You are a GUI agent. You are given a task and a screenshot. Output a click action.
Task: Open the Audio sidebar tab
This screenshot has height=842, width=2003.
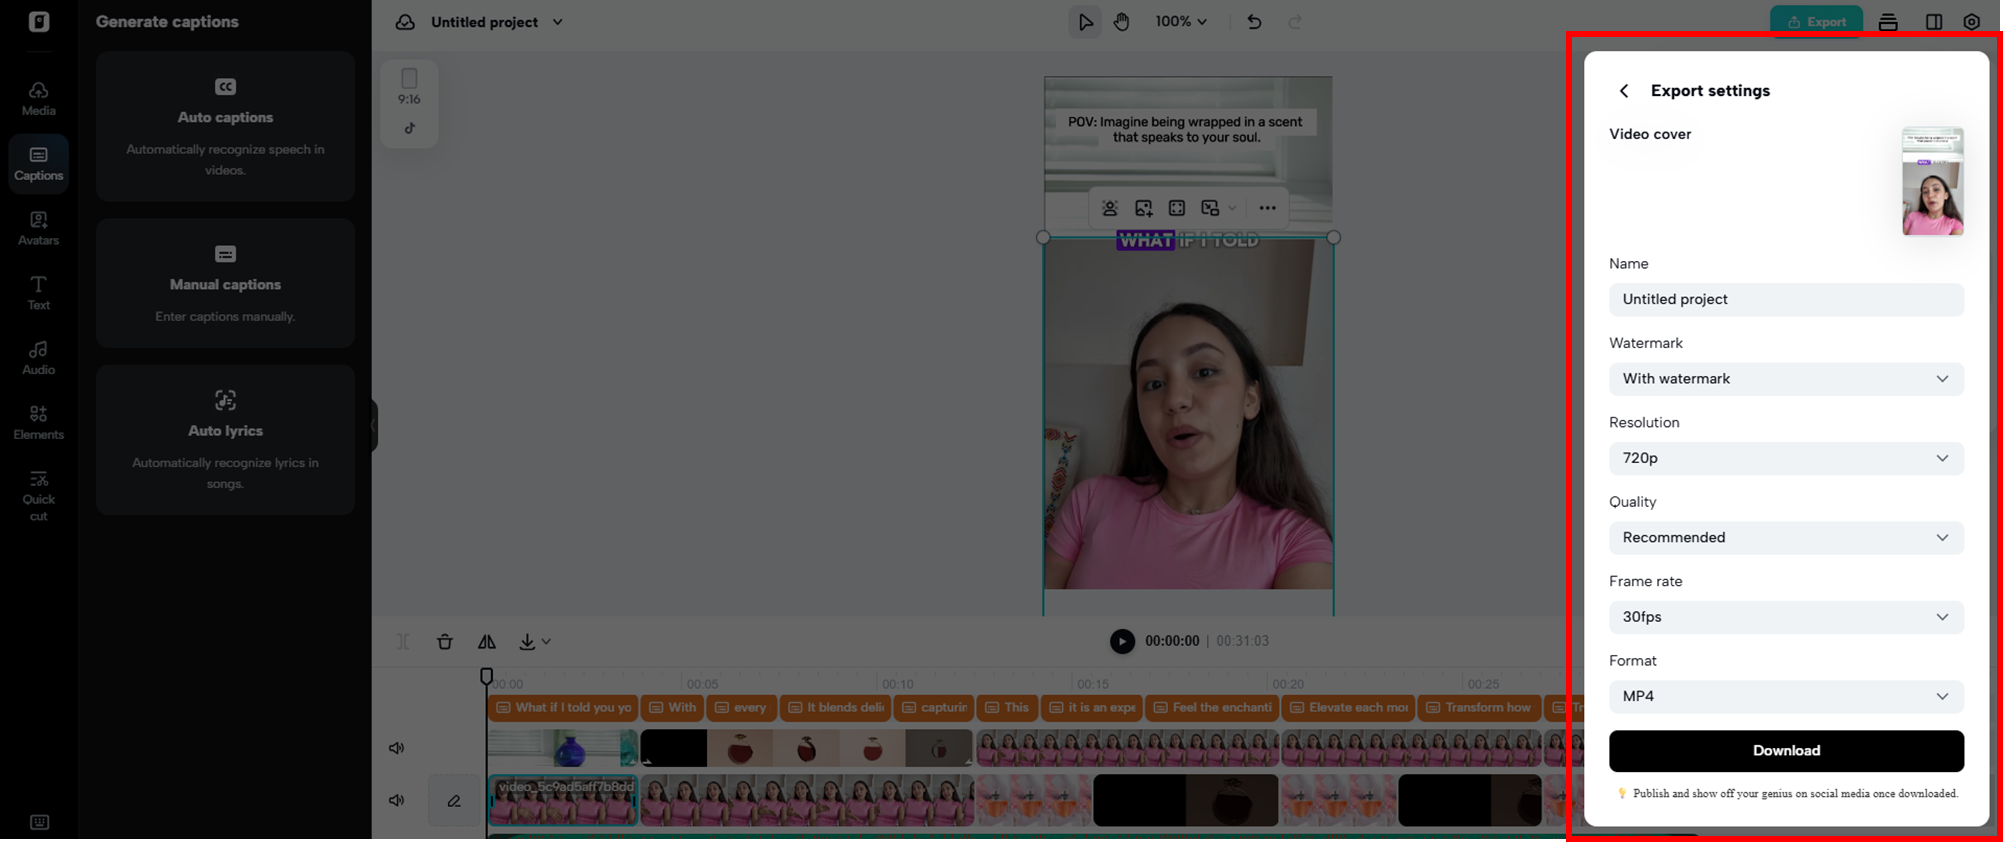[39, 358]
